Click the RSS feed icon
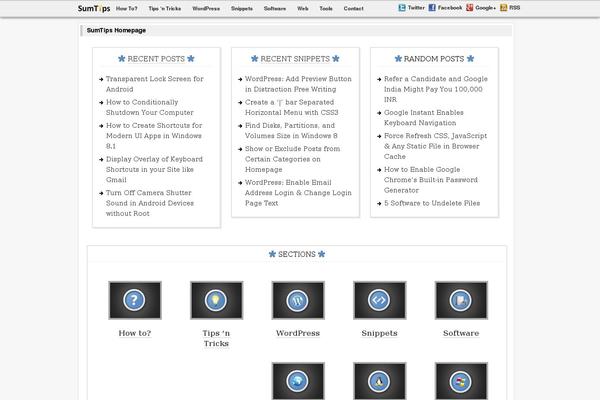600x400 pixels. point(504,8)
